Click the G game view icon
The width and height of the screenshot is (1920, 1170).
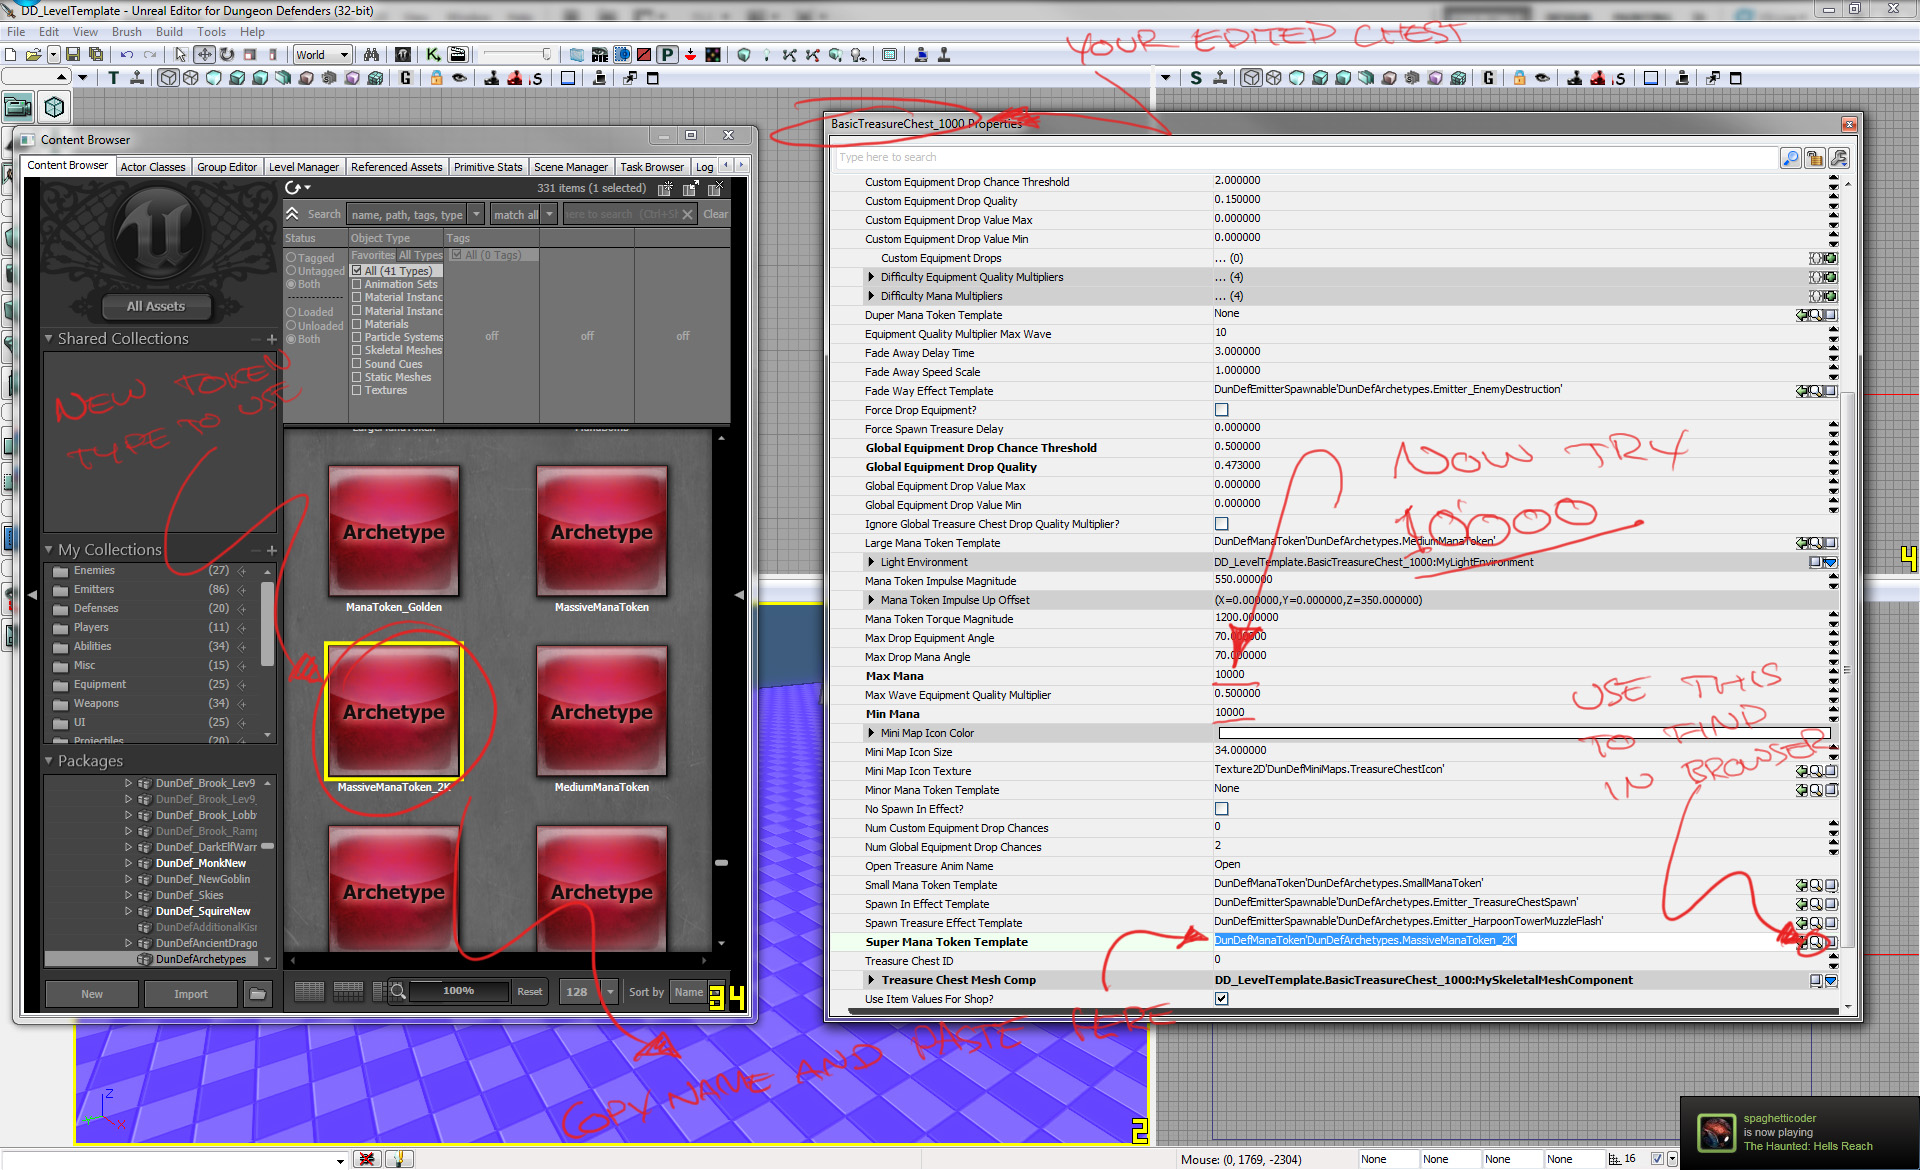pyautogui.click(x=405, y=78)
